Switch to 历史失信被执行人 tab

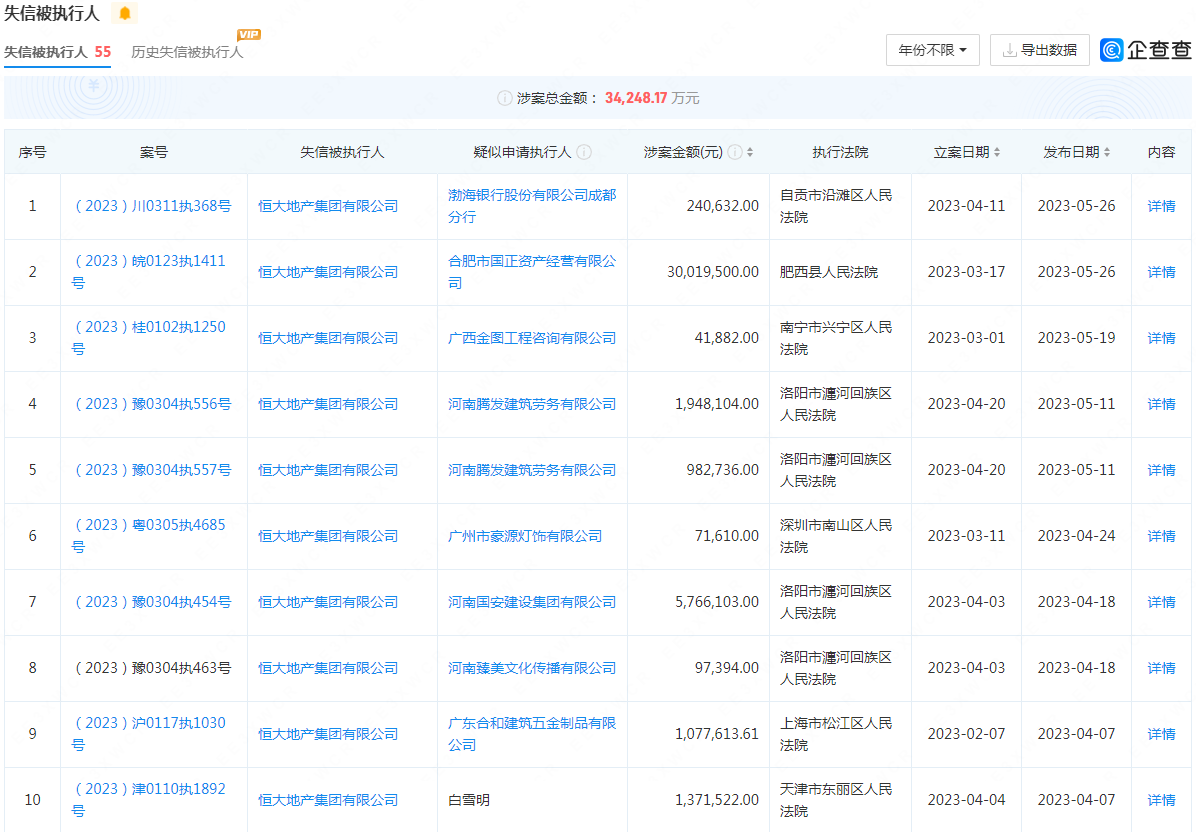click(x=187, y=52)
